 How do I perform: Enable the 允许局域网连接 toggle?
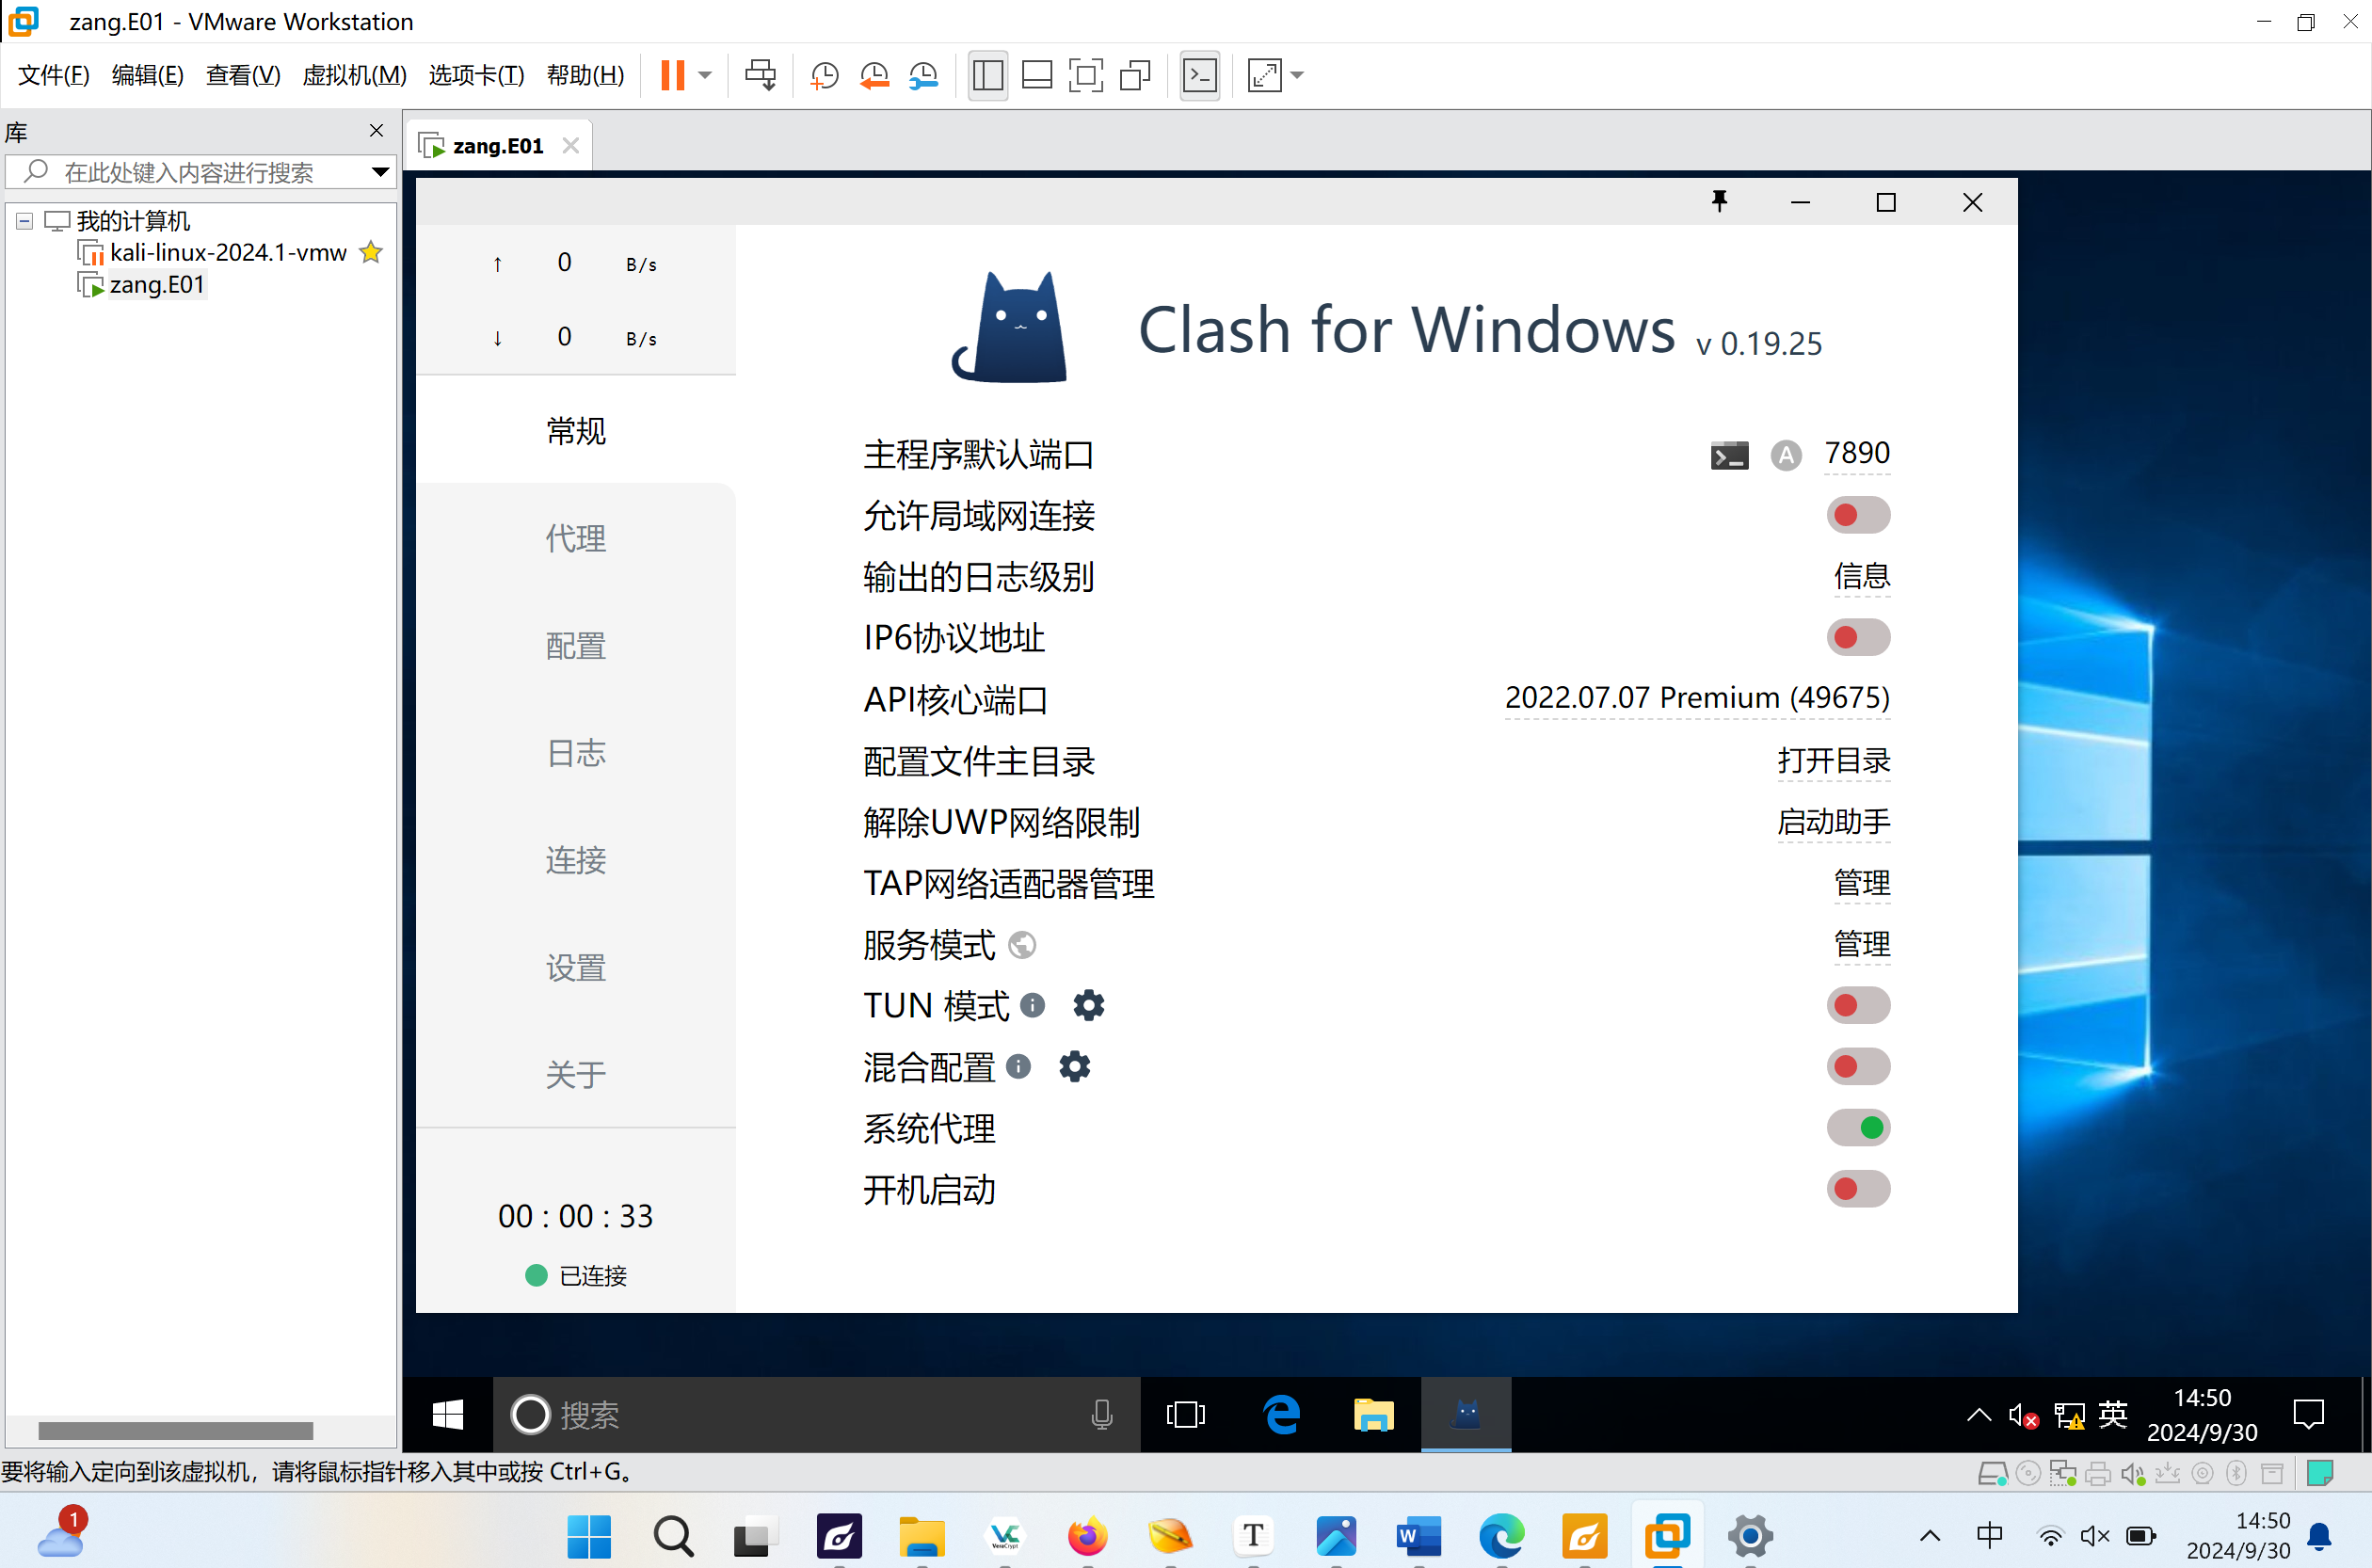pyautogui.click(x=1858, y=516)
